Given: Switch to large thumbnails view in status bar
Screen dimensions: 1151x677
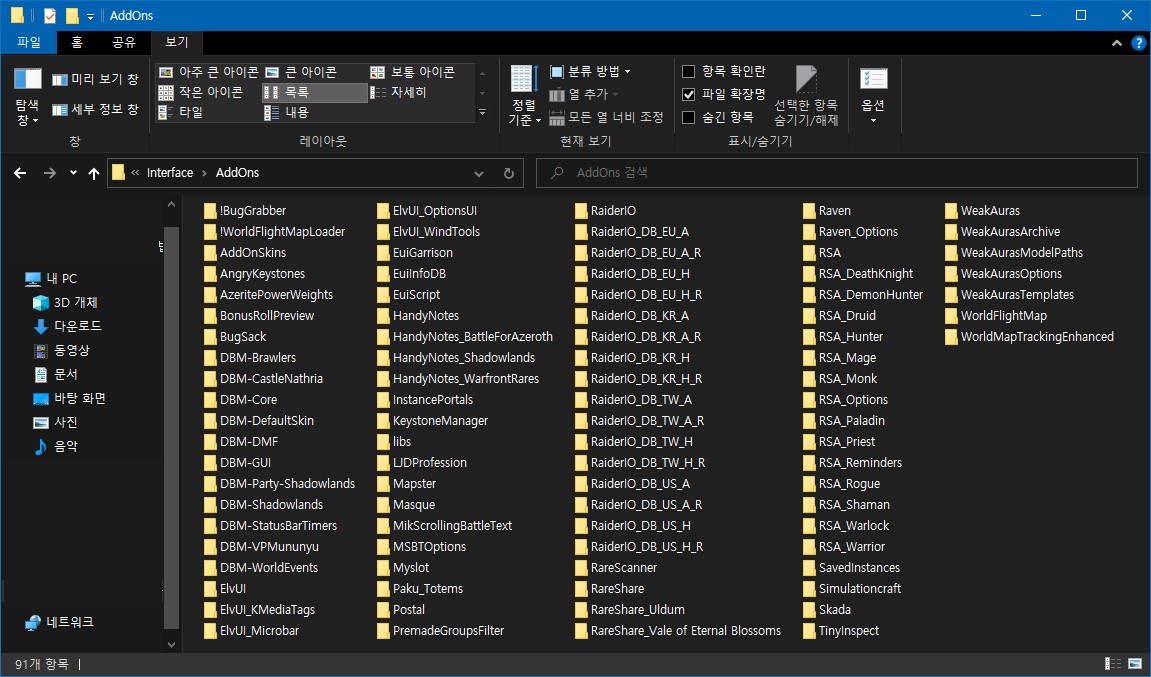Looking at the screenshot, I should point(1135,664).
